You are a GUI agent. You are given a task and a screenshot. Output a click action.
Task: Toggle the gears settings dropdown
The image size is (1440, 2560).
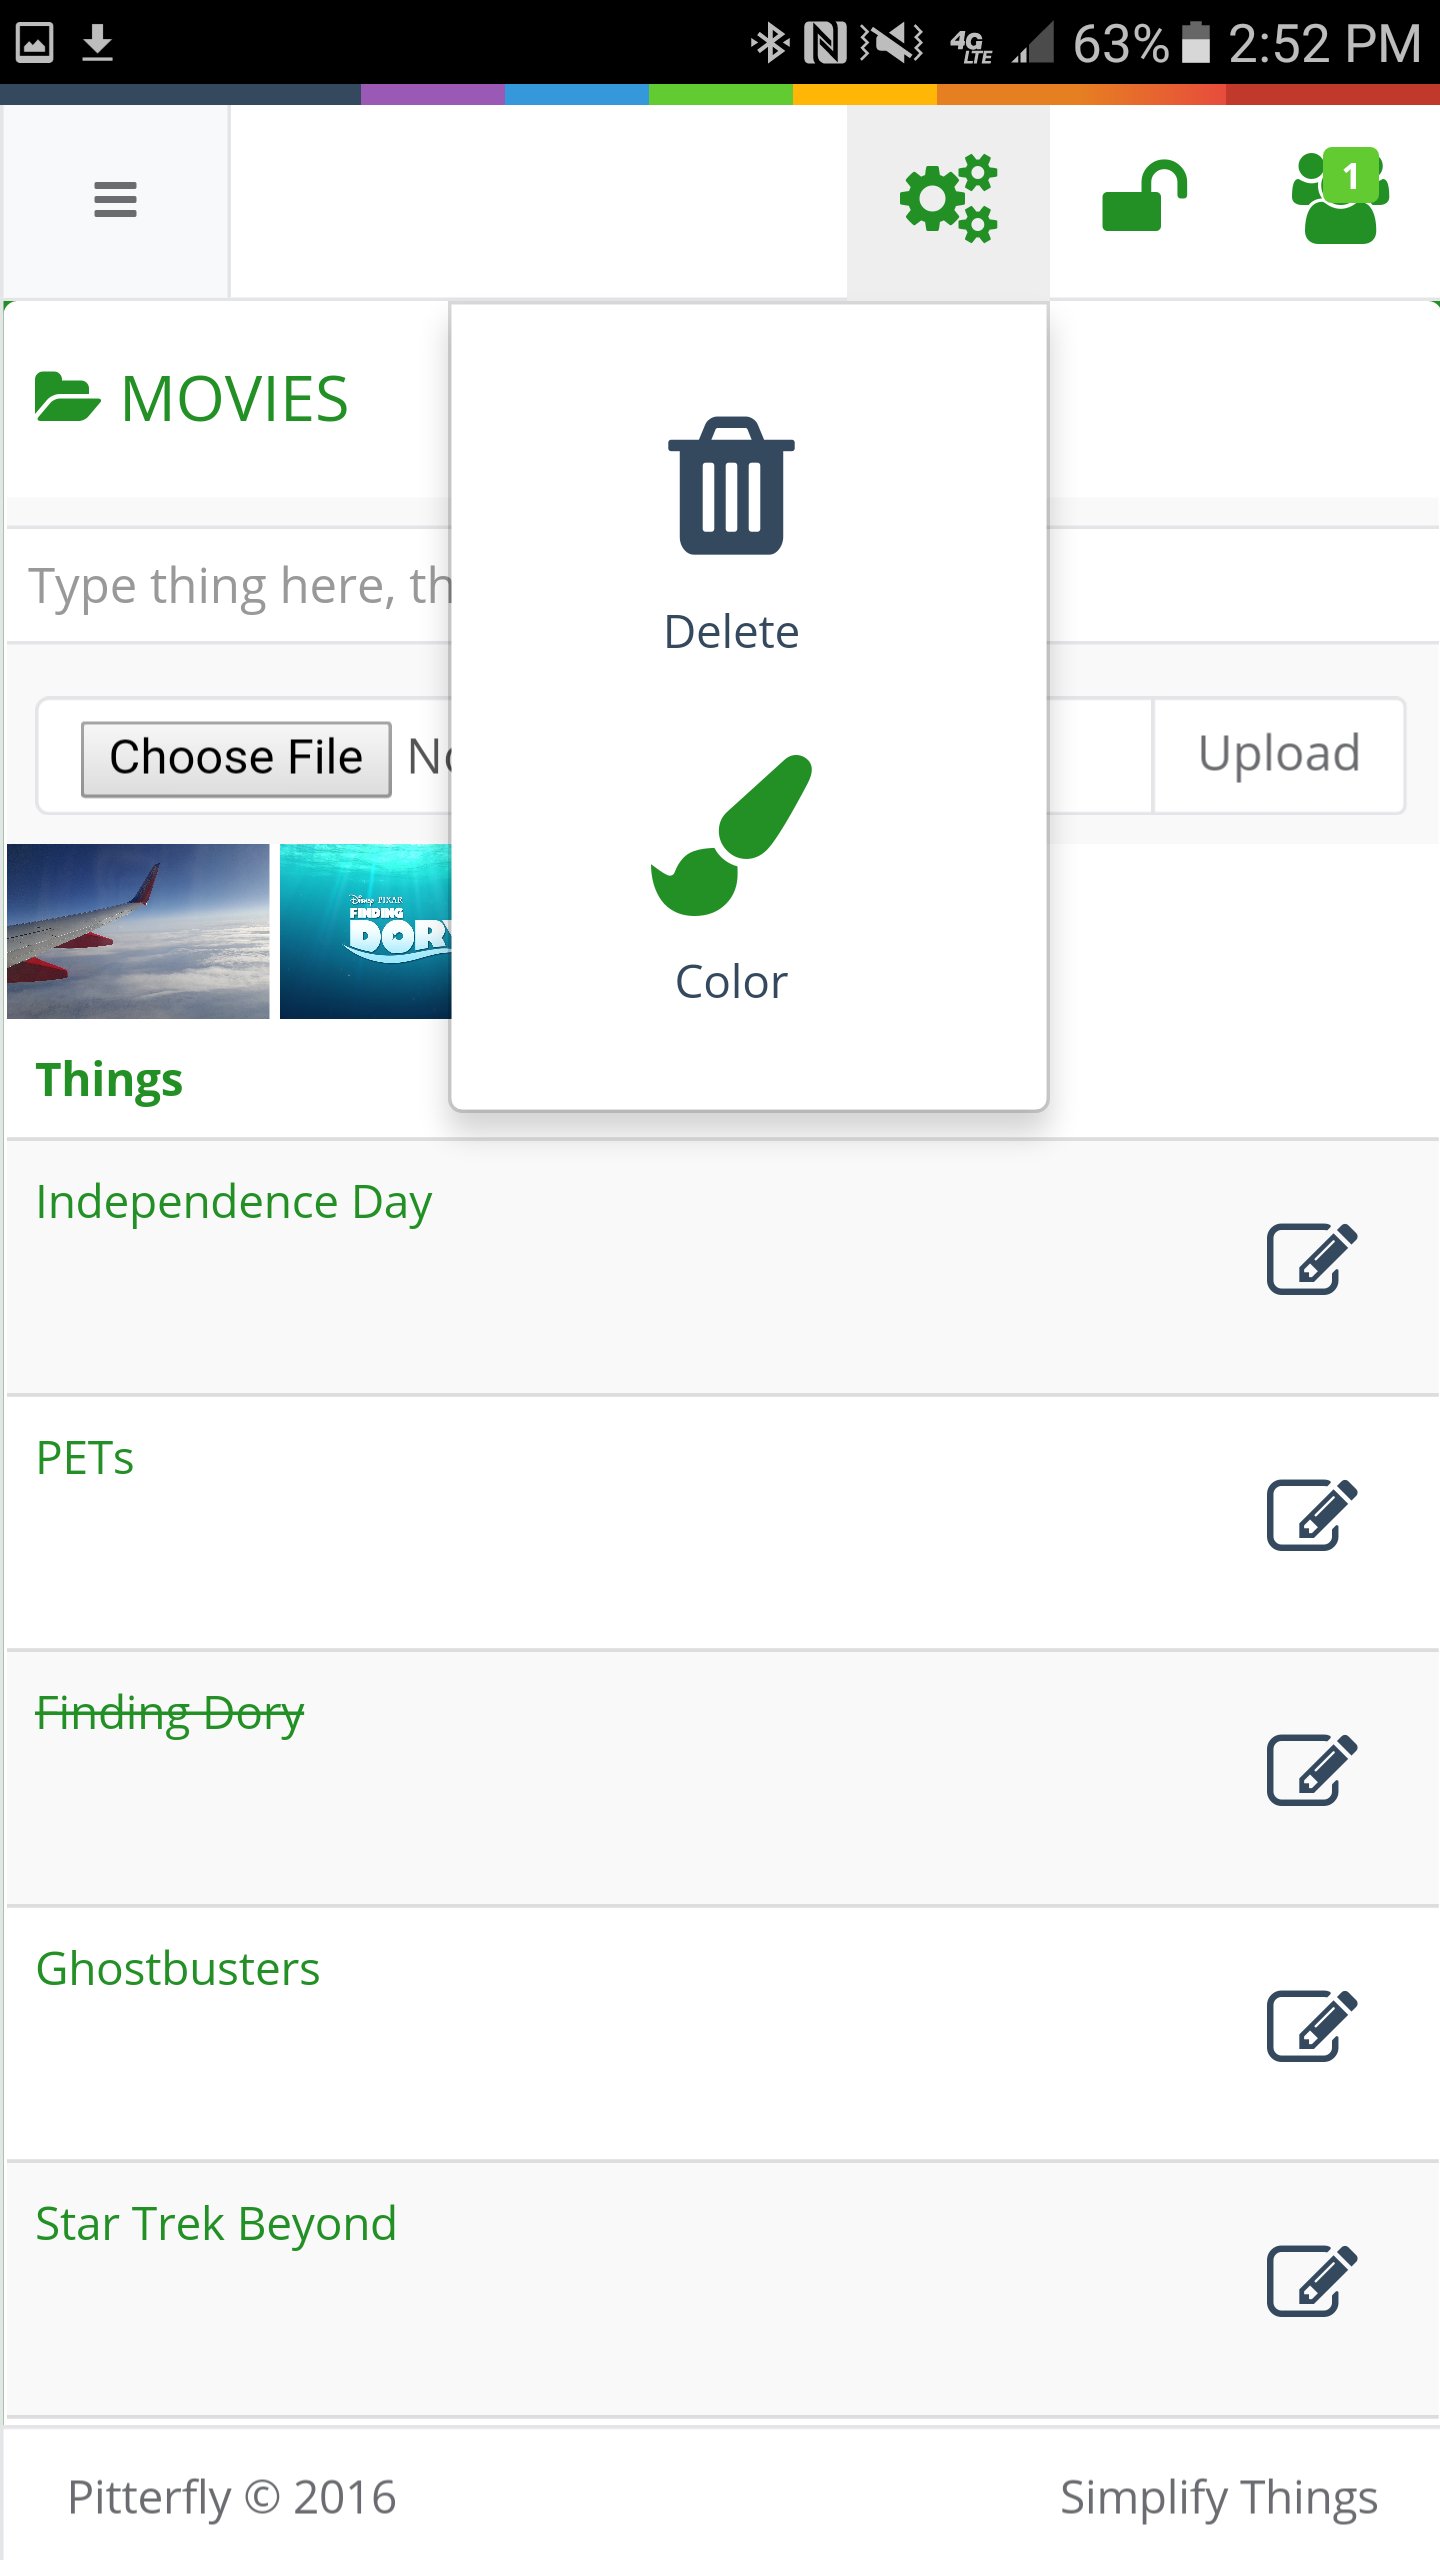point(948,199)
